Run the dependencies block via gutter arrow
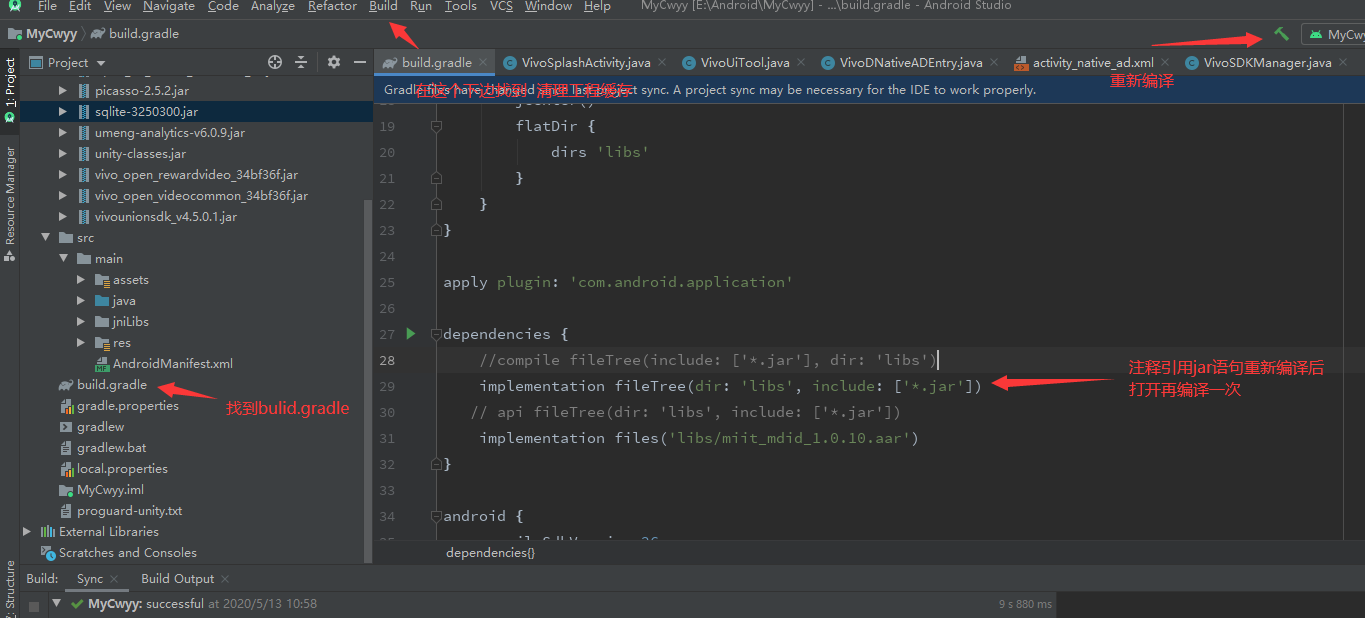The height and width of the screenshot is (618, 1365). pyautogui.click(x=410, y=333)
